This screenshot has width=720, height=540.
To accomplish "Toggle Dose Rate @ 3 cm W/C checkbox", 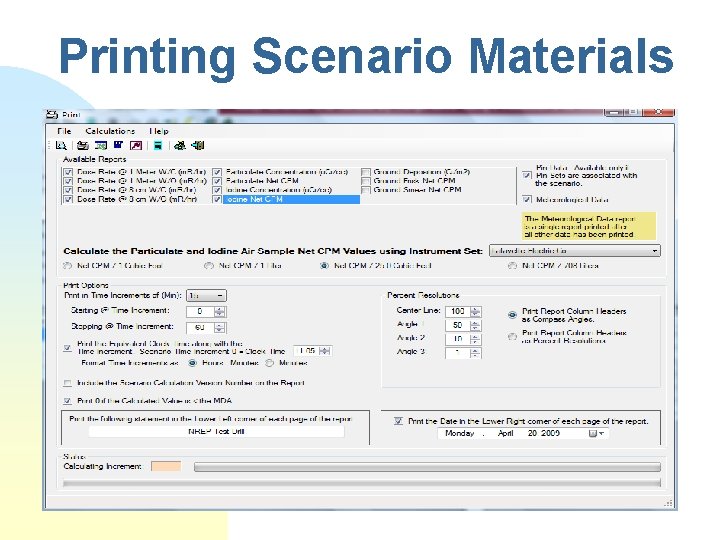I will pos(68,190).
